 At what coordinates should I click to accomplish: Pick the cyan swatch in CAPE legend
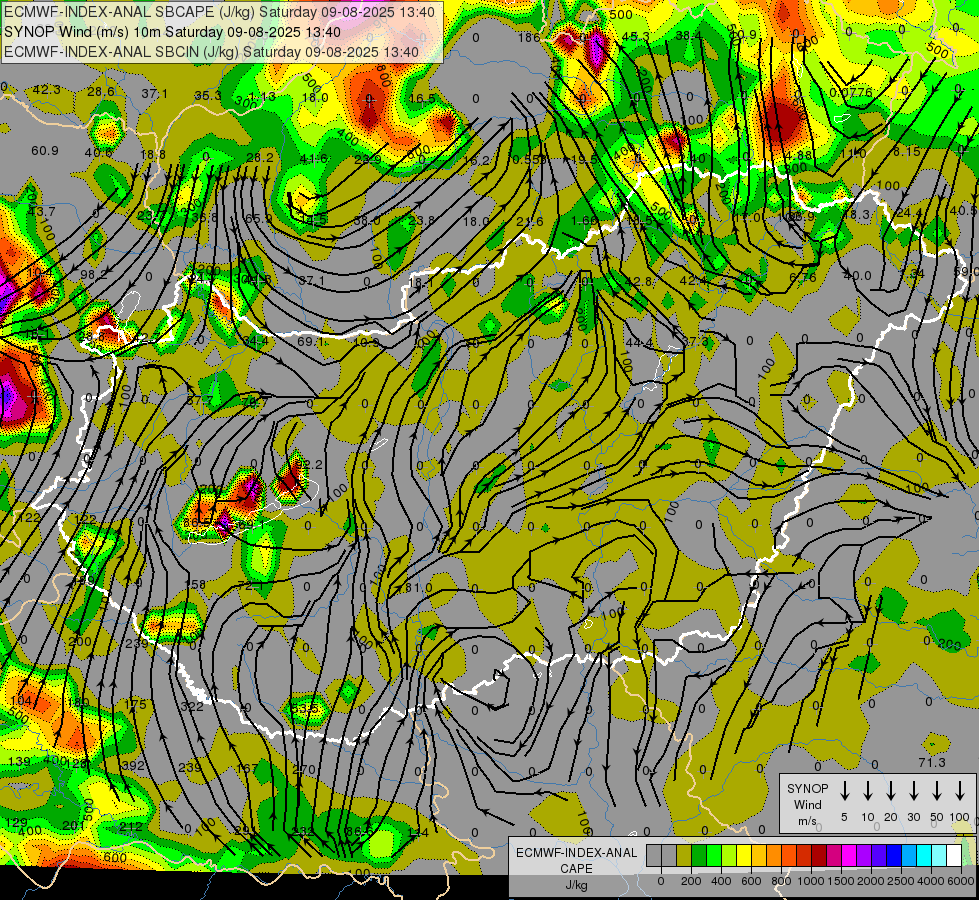[x=923, y=856]
